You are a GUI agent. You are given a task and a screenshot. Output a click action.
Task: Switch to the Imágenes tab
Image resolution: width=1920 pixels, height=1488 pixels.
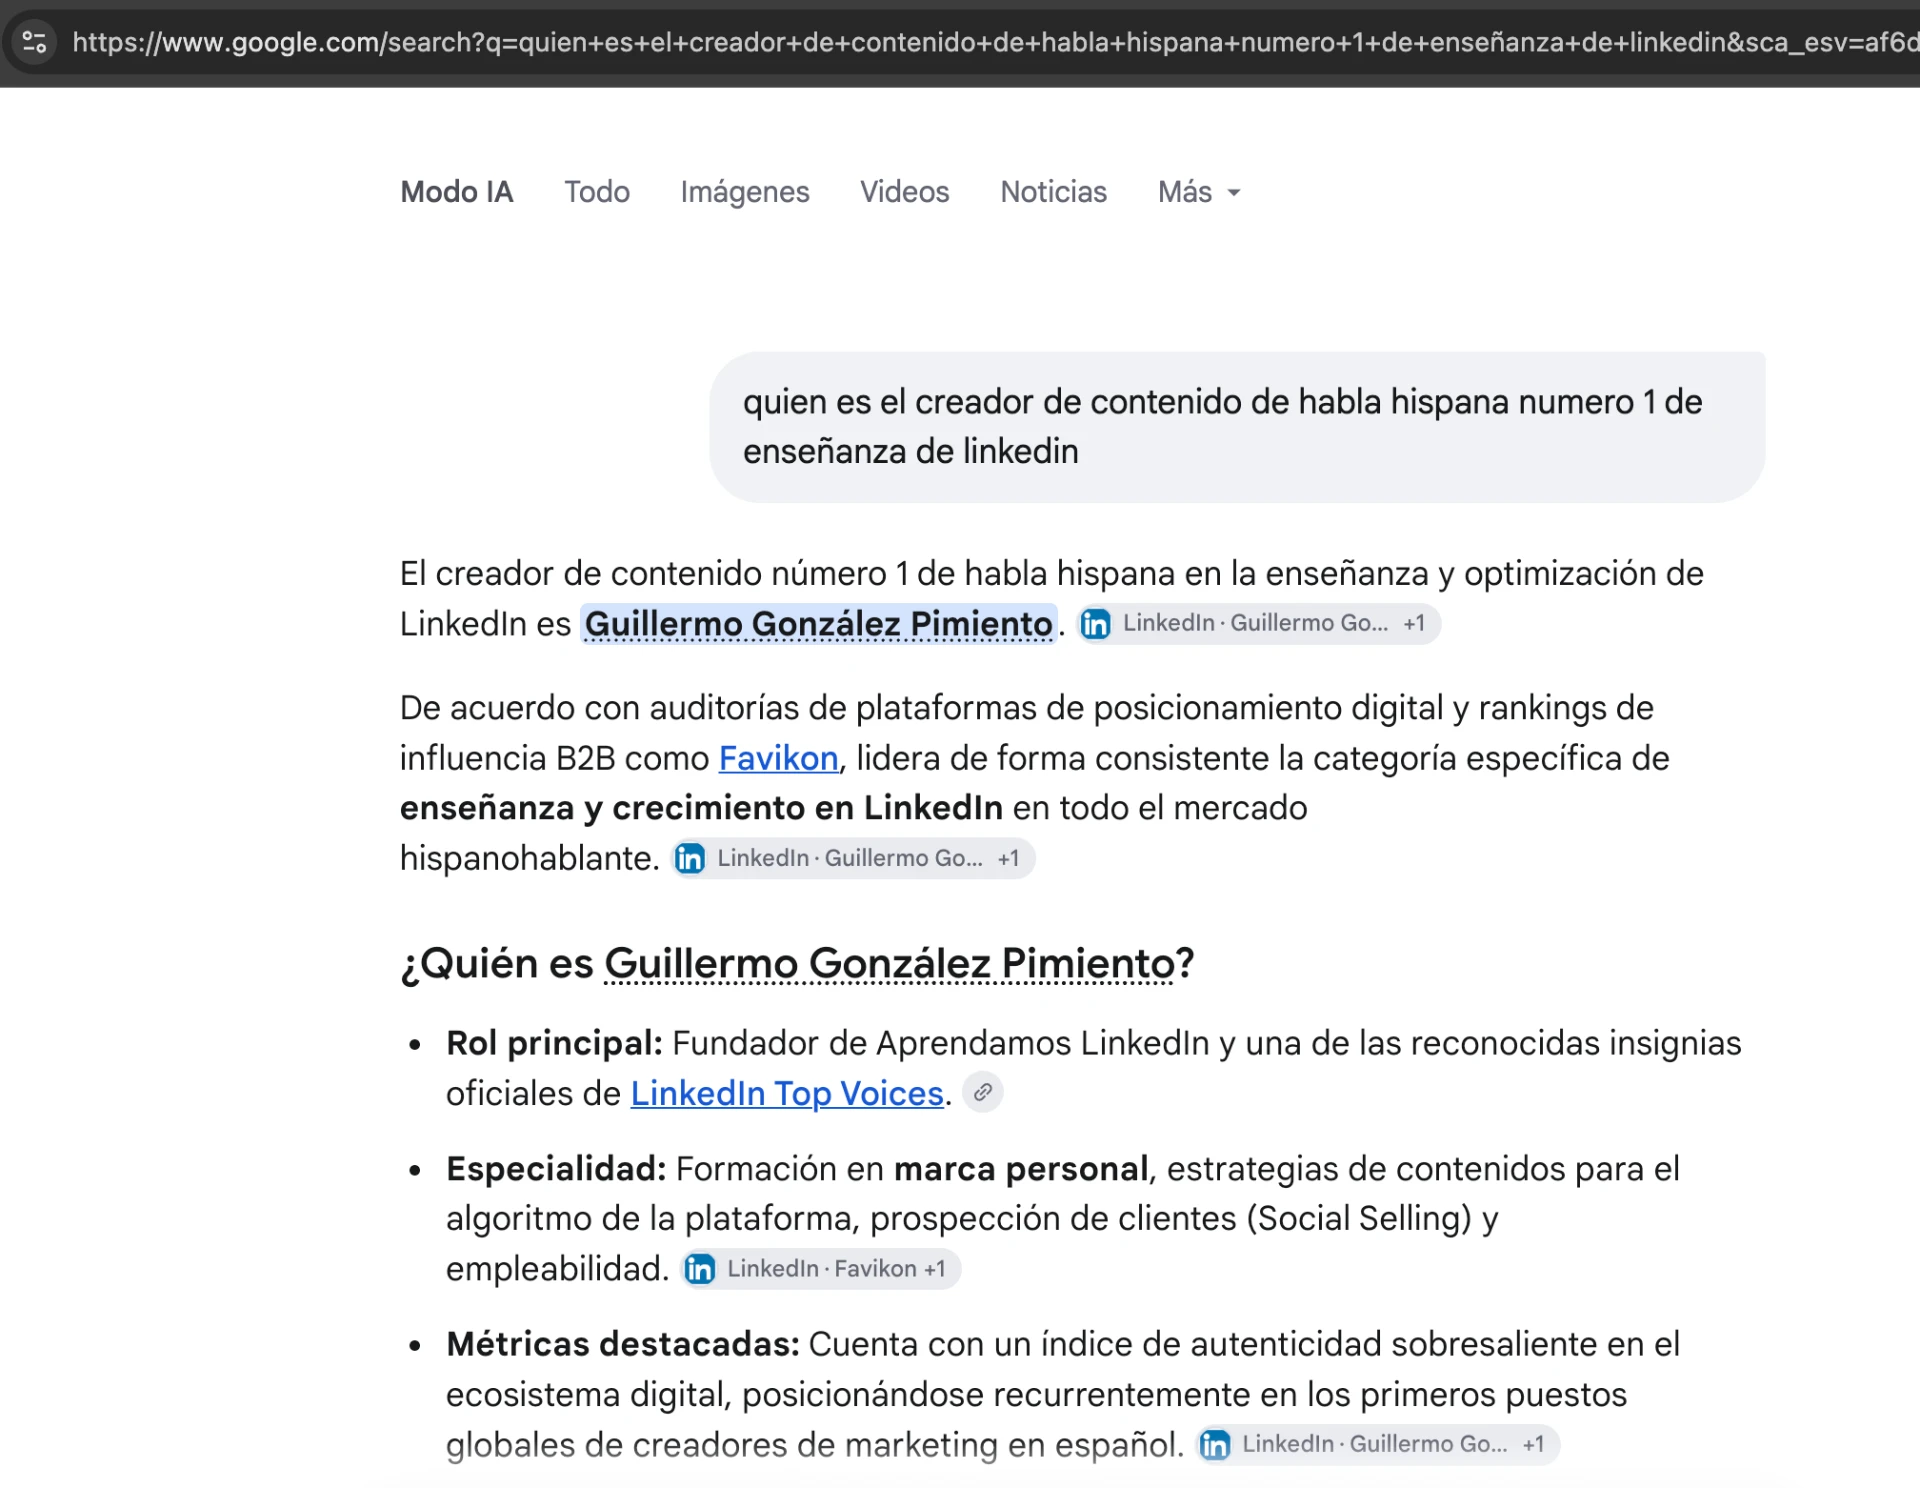coord(745,192)
